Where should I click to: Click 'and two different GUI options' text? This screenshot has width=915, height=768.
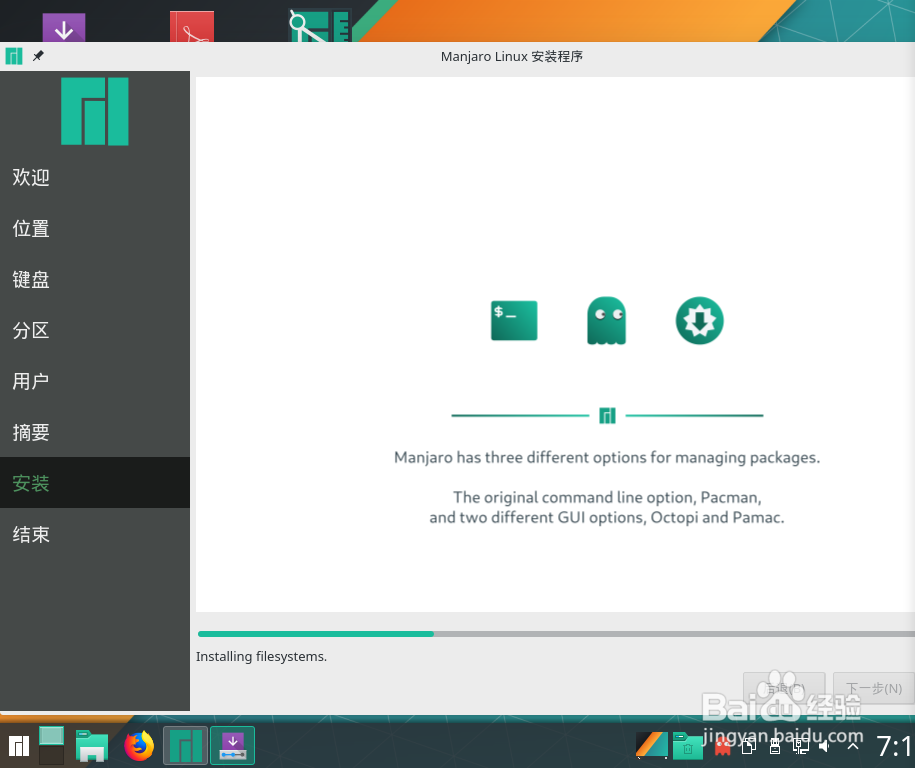tap(607, 518)
